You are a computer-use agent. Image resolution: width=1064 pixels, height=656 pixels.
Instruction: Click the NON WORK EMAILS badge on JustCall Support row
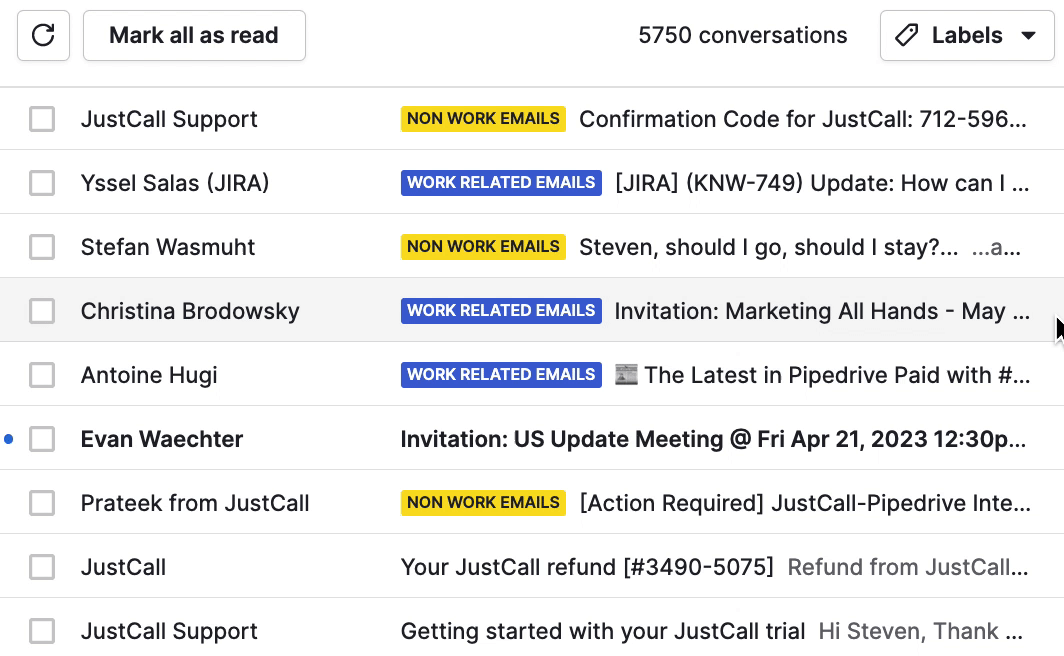483,118
